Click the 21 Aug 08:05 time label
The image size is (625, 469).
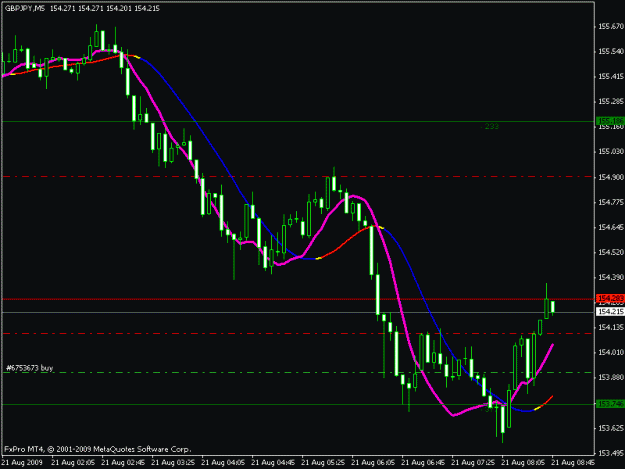(523, 463)
